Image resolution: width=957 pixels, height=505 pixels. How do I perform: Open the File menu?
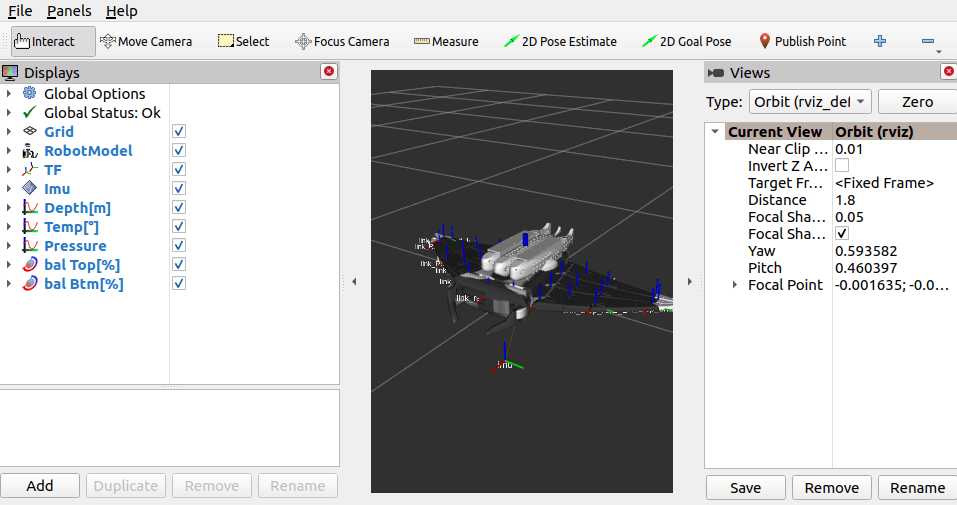pyautogui.click(x=20, y=11)
